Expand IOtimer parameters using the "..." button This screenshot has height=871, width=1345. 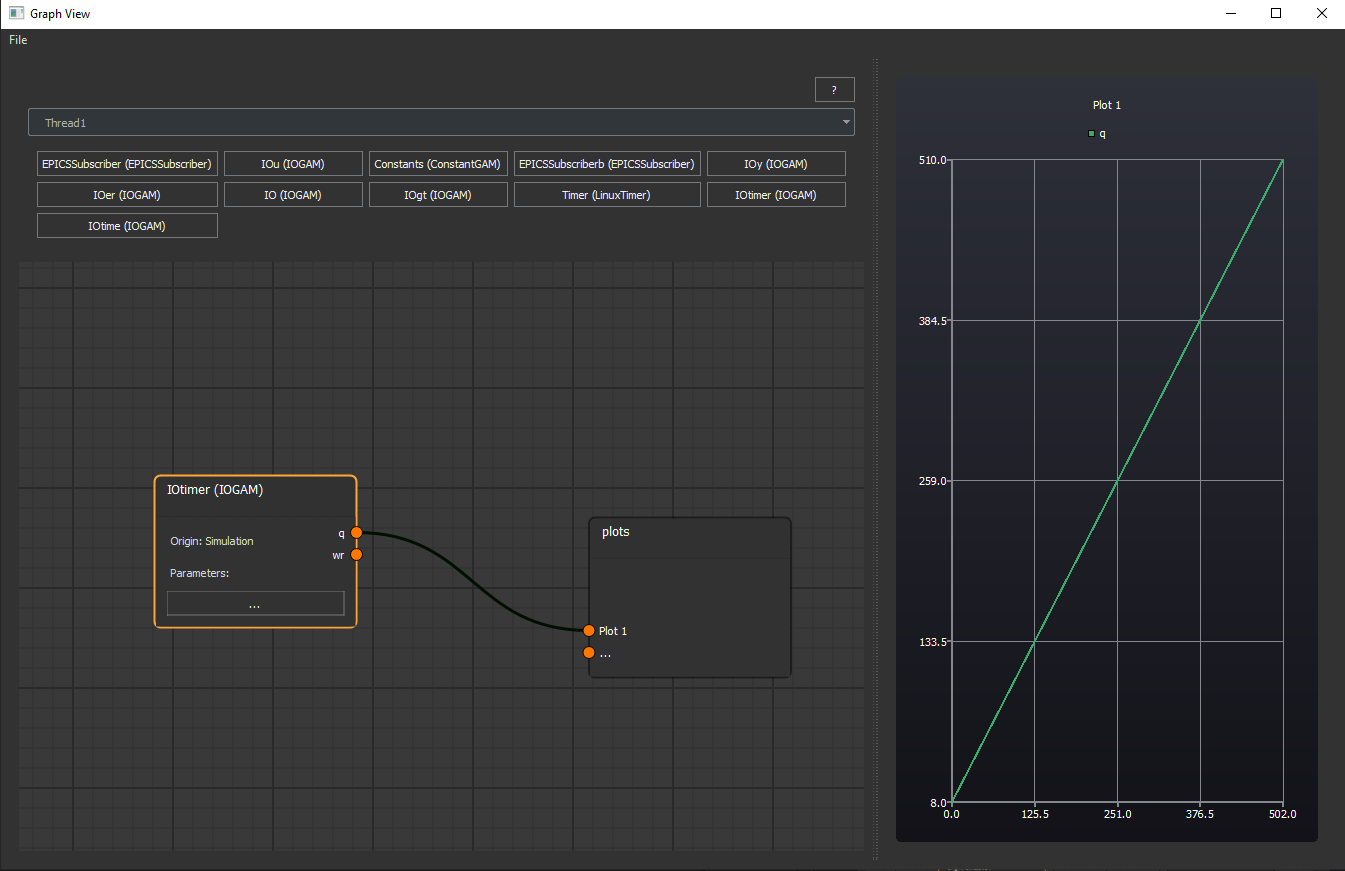point(255,602)
